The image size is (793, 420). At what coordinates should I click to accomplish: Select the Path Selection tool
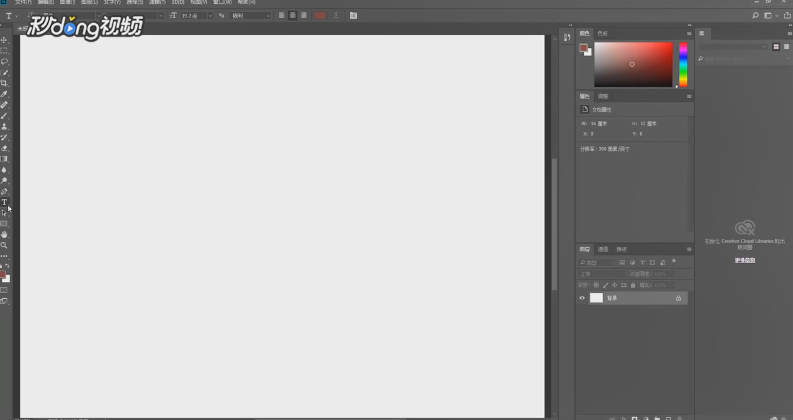[4, 213]
